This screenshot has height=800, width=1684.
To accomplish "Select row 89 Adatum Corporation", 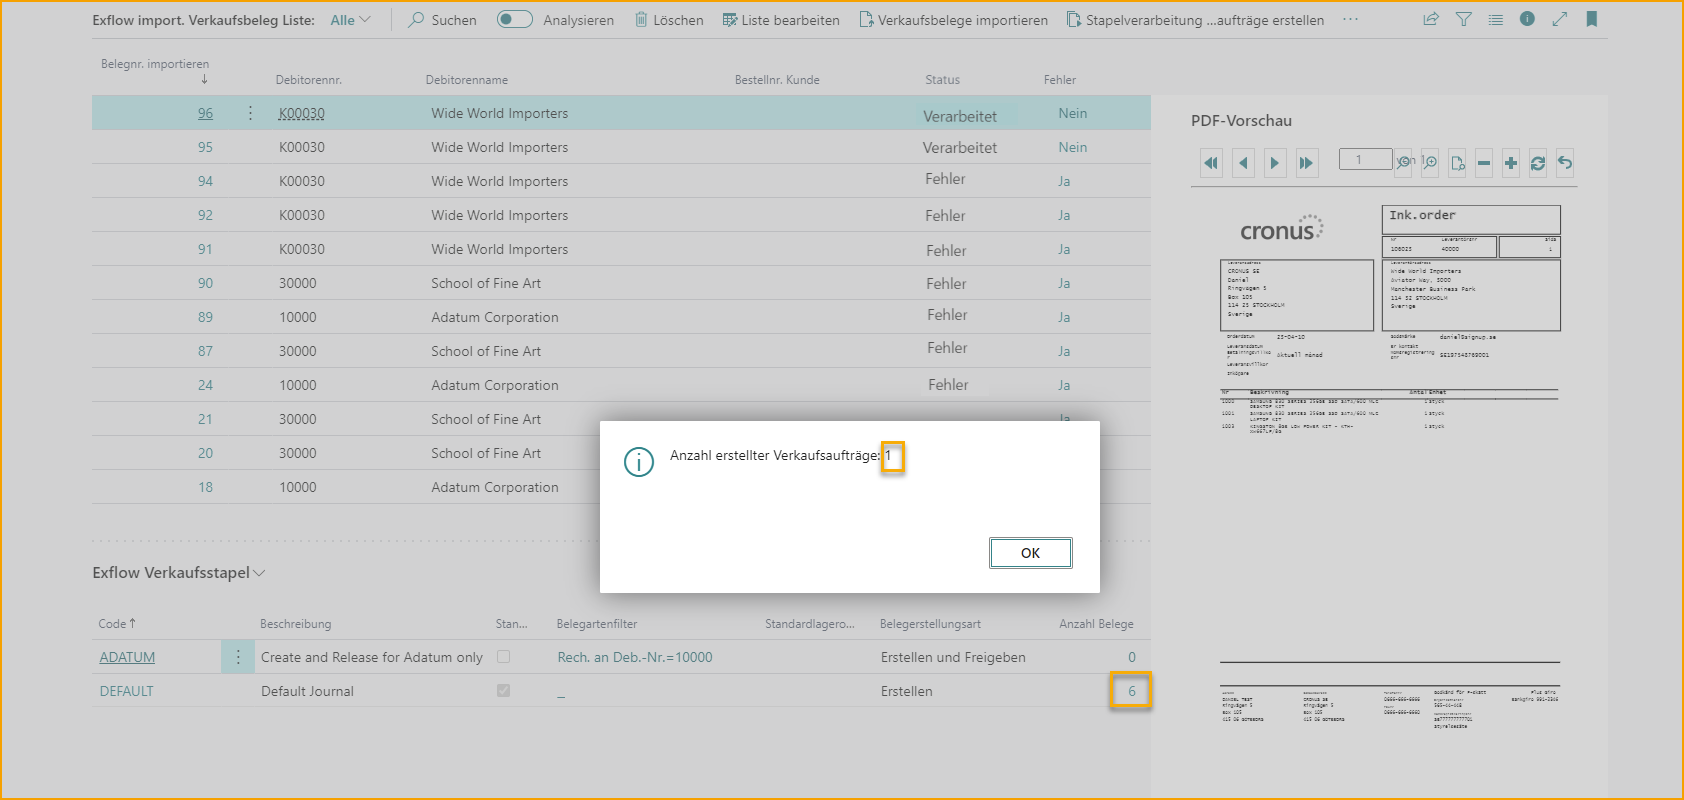I will (x=621, y=317).
